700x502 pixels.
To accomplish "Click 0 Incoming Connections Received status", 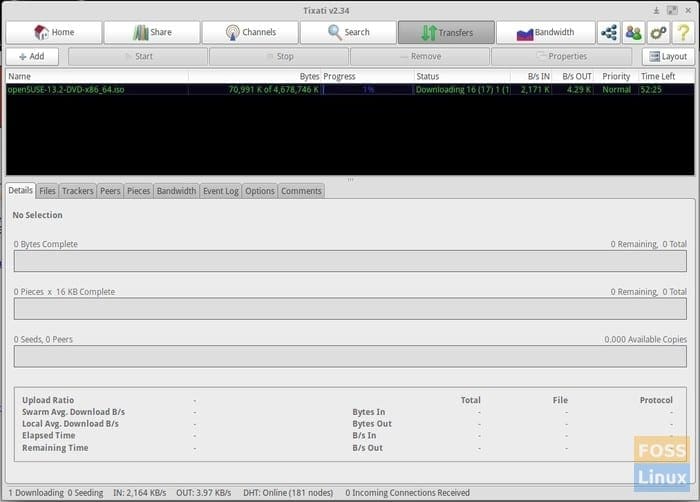I will [407, 493].
